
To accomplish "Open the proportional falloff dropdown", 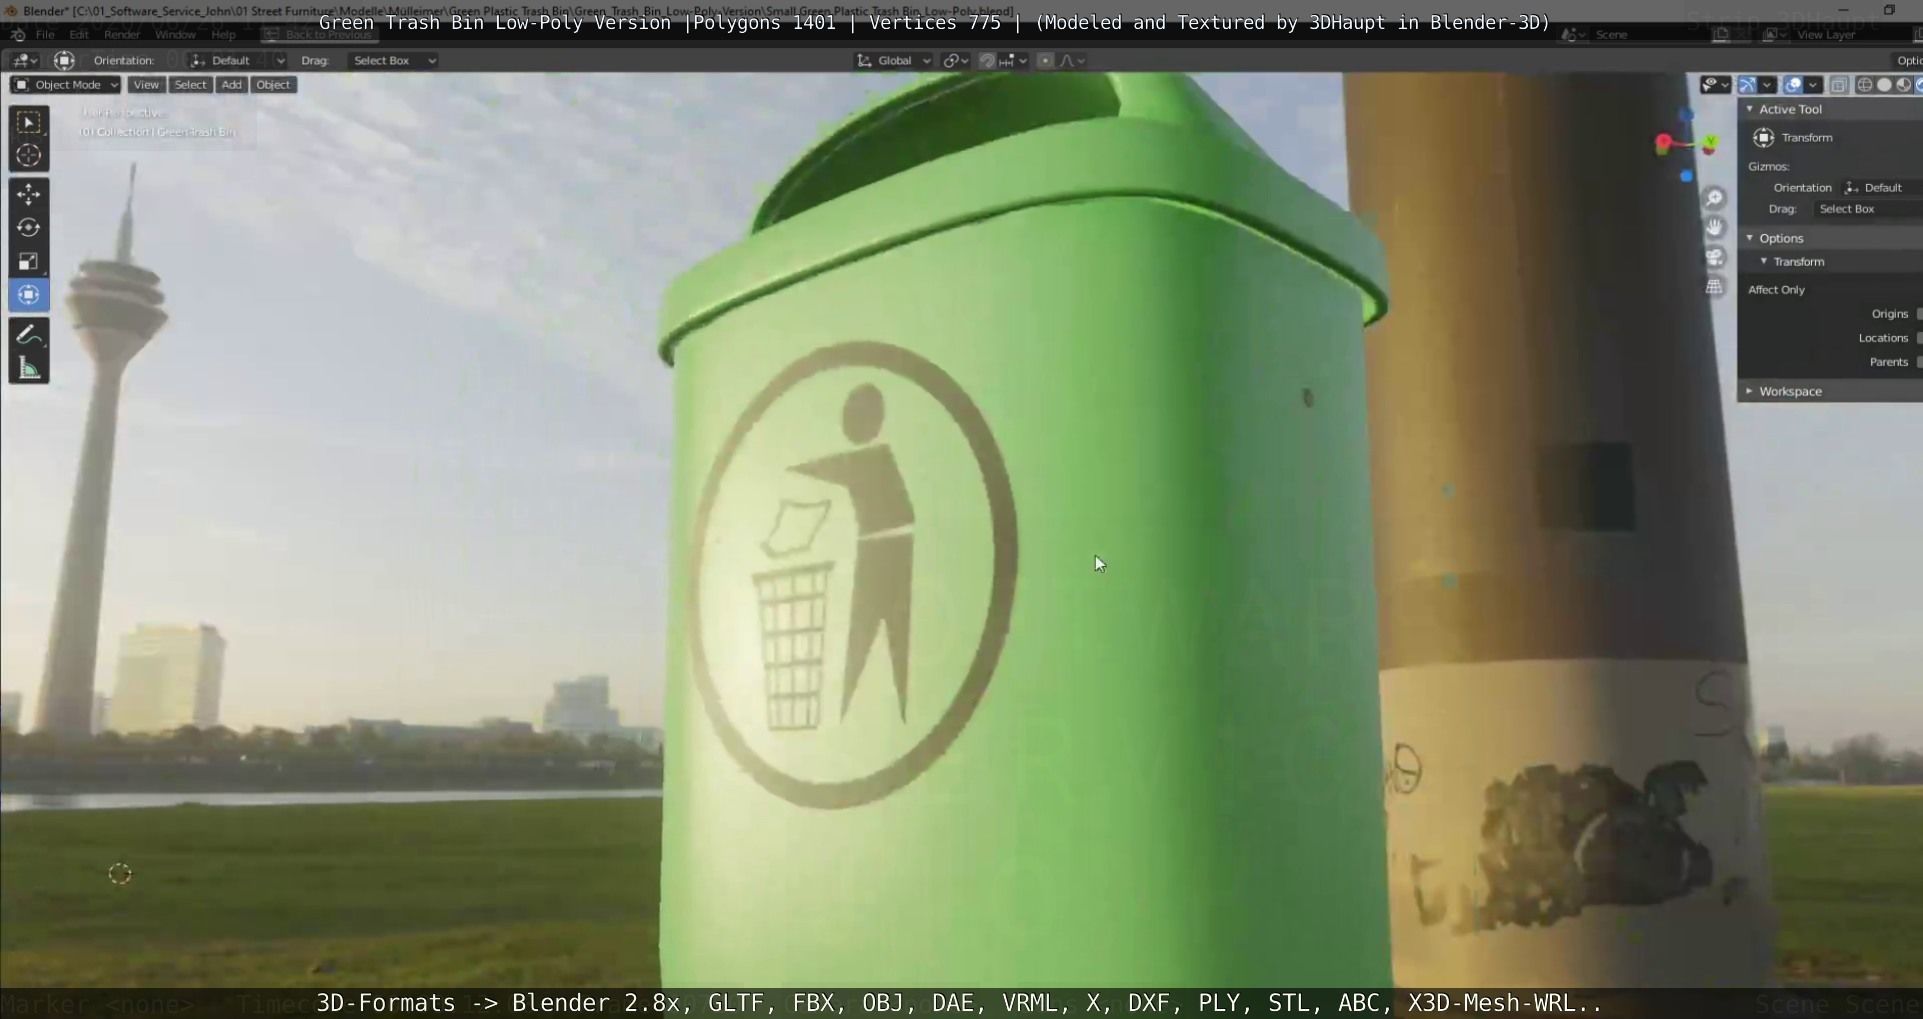I will [1072, 60].
